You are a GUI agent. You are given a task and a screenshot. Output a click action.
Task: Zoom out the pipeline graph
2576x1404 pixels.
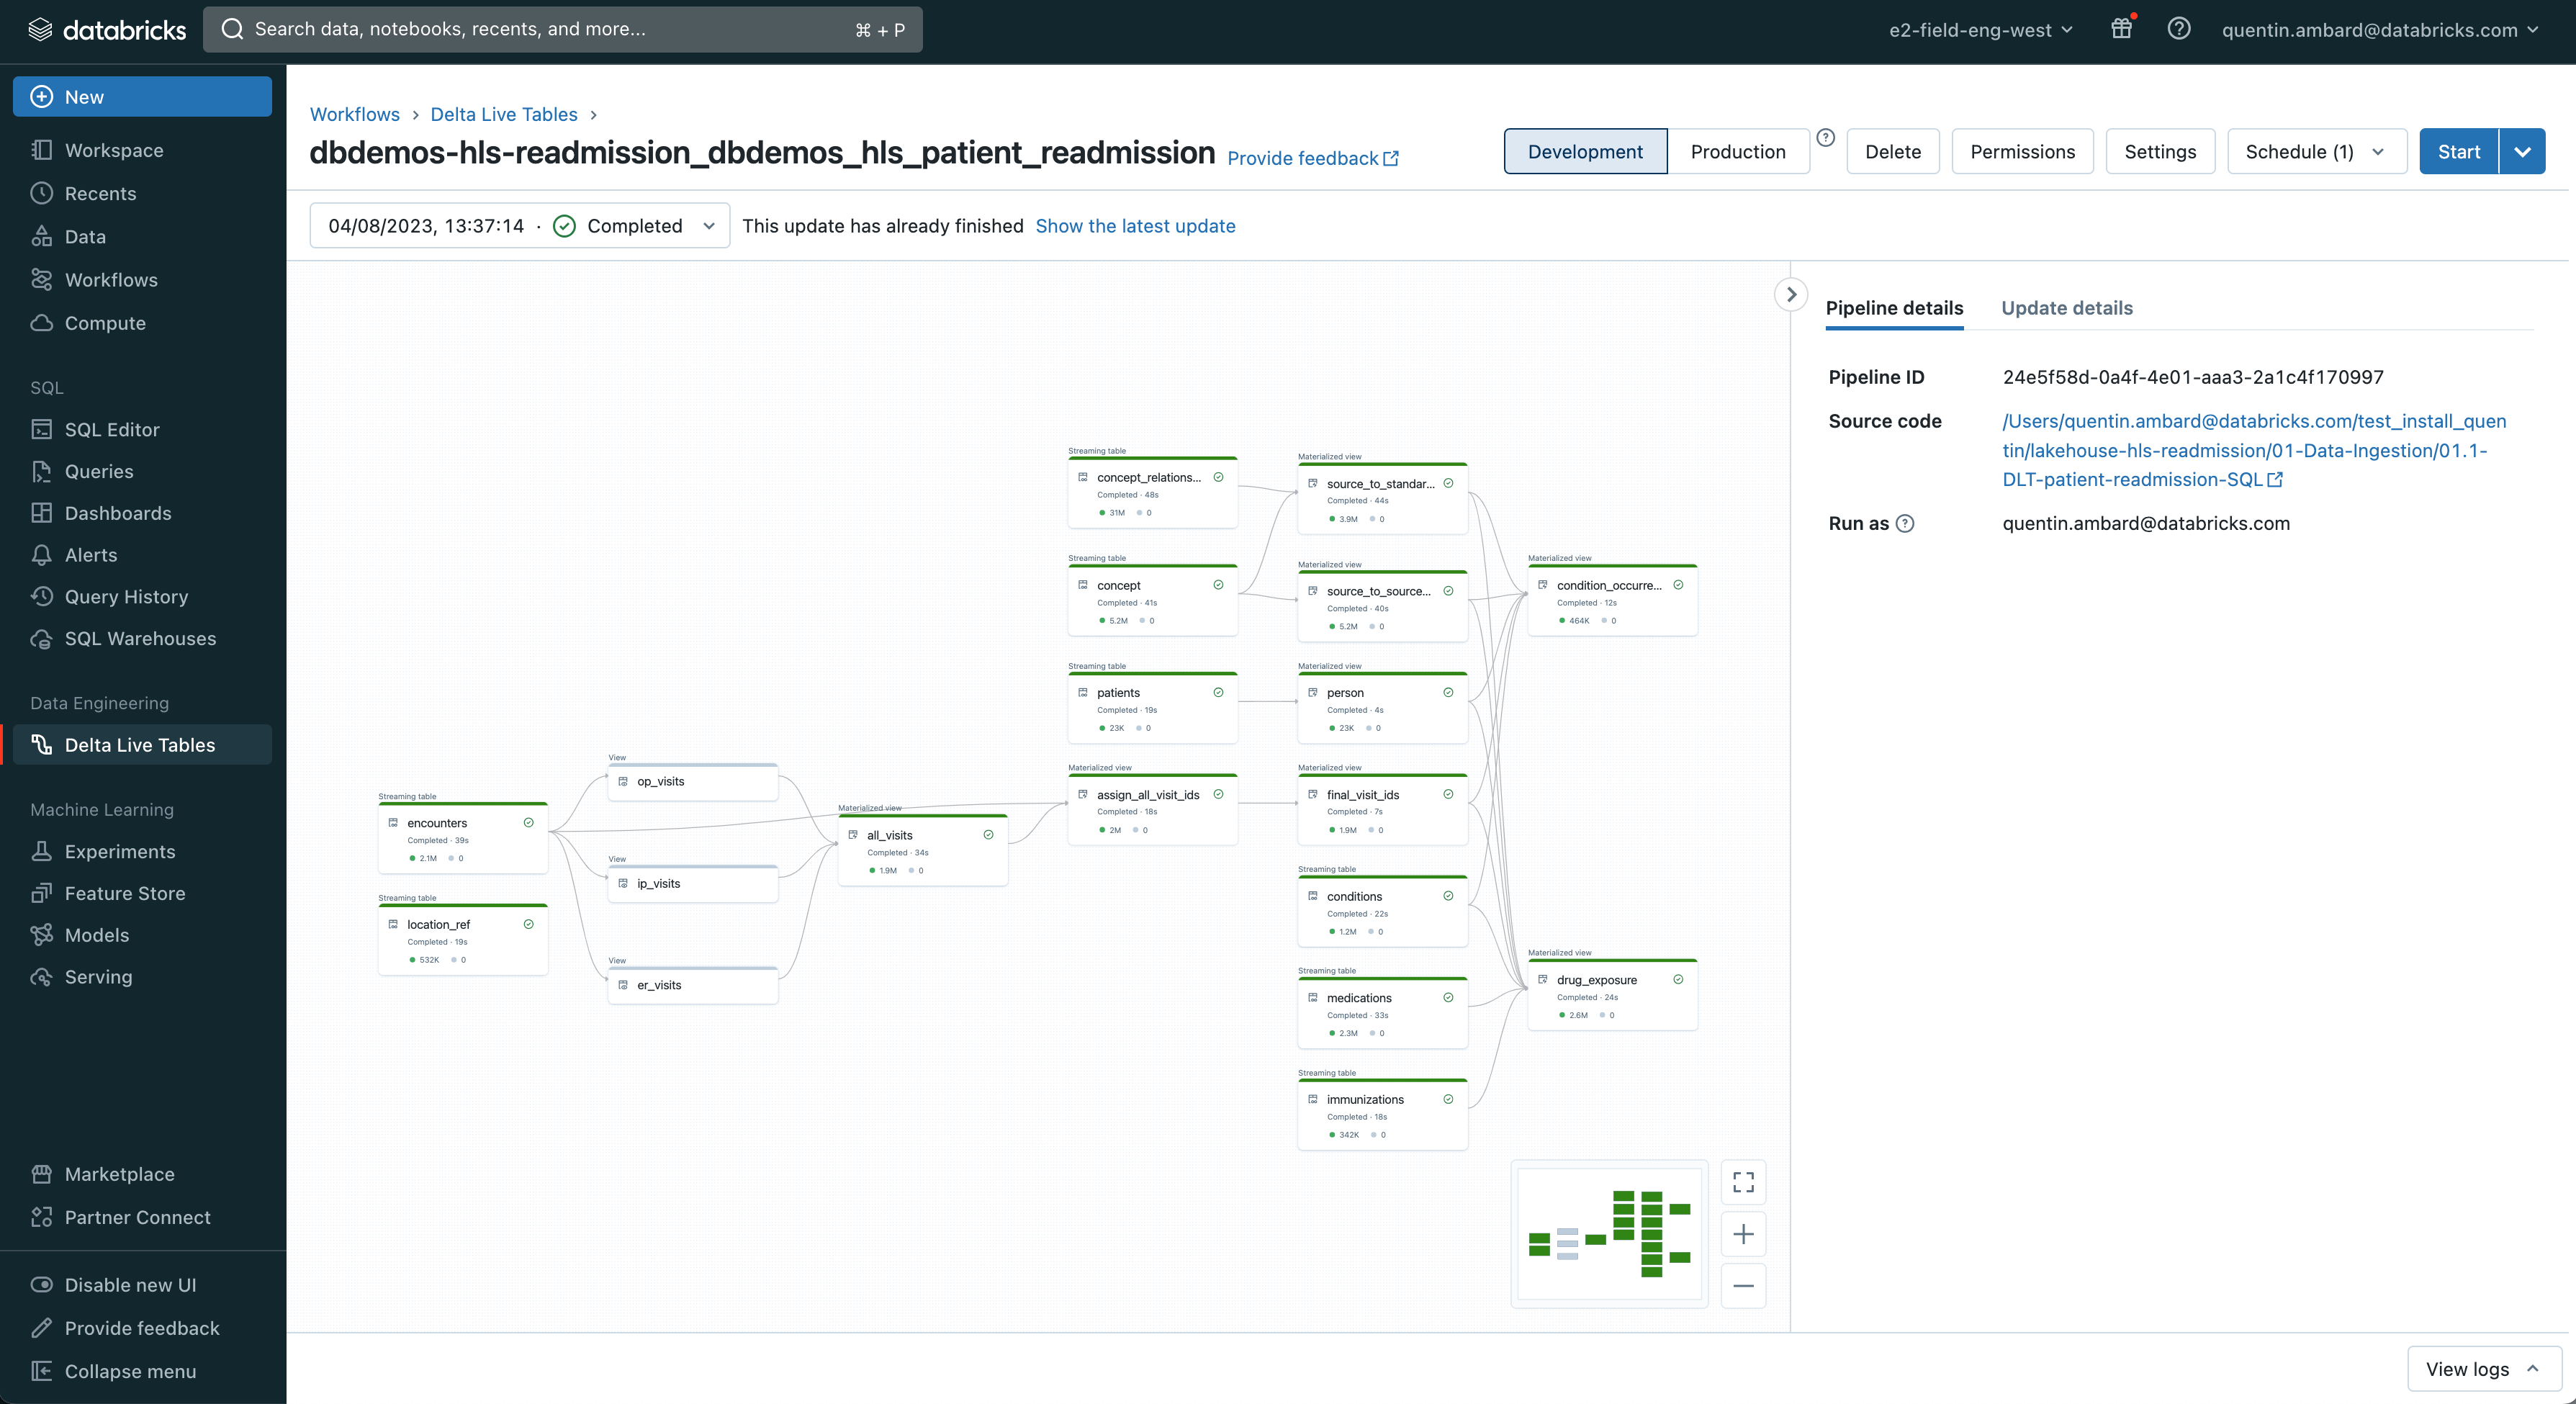1743,1286
